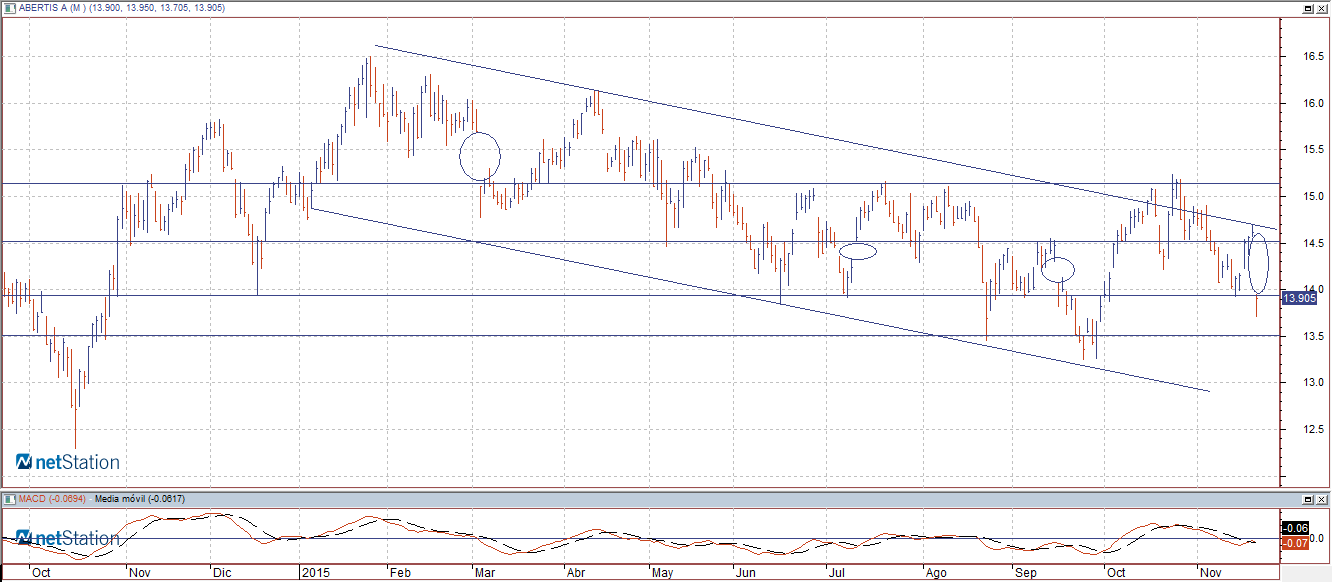Click the 14.5 price axis label

tap(1313, 243)
